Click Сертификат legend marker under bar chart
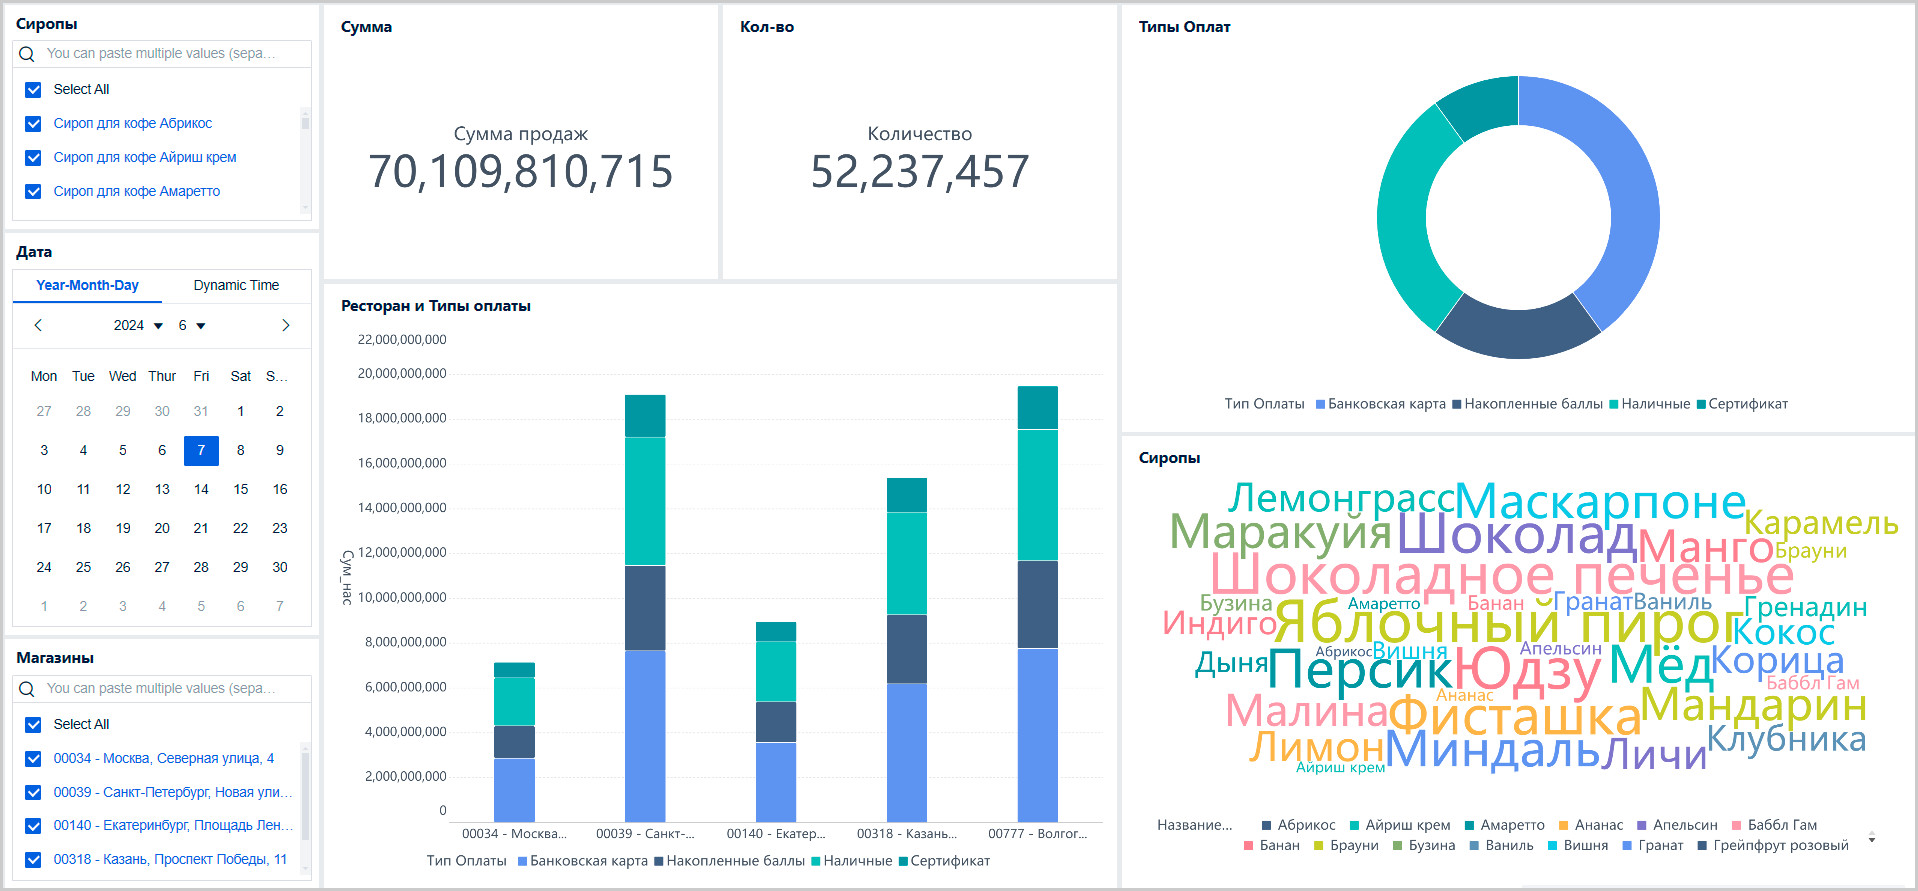Image resolution: width=1918 pixels, height=891 pixels. click(x=903, y=862)
